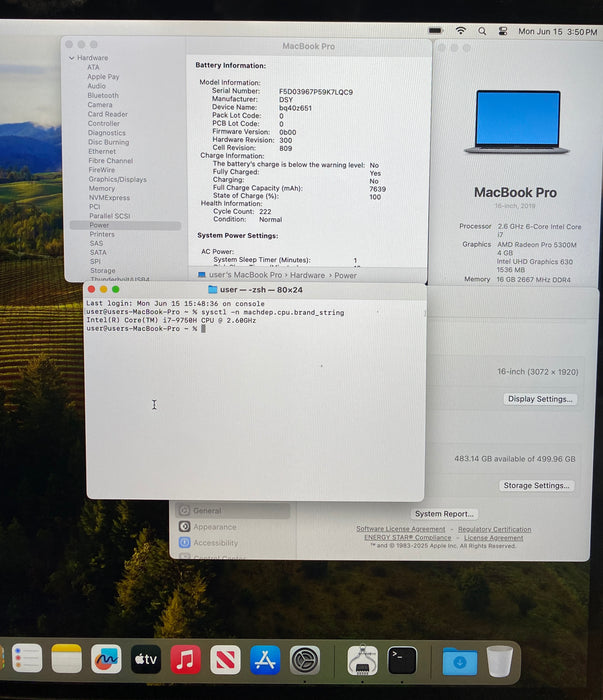Select Audio in the Hardware list

(x=96, y=86)
